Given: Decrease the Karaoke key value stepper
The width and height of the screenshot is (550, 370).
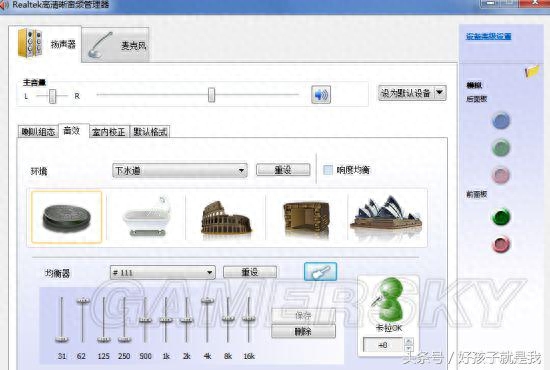Looking at the screenshot, I should [x=409, y=348].
